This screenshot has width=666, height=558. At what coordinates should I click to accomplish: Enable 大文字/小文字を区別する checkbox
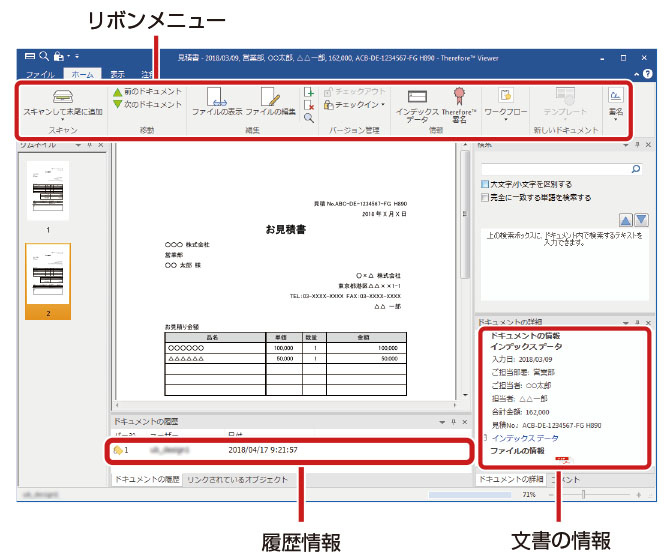tap(485, 185)
